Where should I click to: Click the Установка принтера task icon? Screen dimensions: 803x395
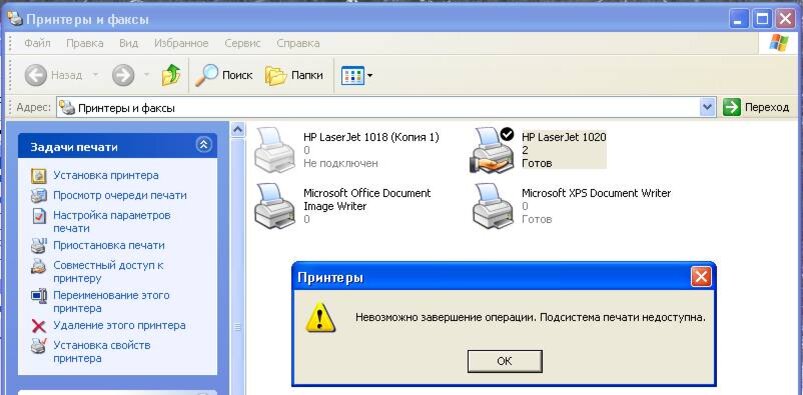tap(39, 175)
